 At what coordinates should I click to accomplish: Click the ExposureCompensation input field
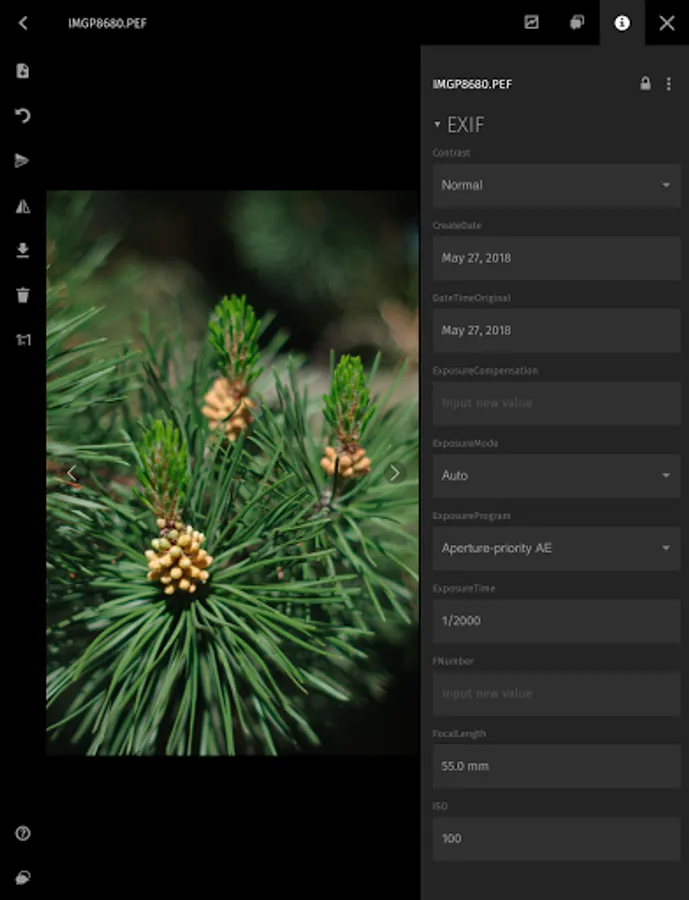tap(556, 403)
